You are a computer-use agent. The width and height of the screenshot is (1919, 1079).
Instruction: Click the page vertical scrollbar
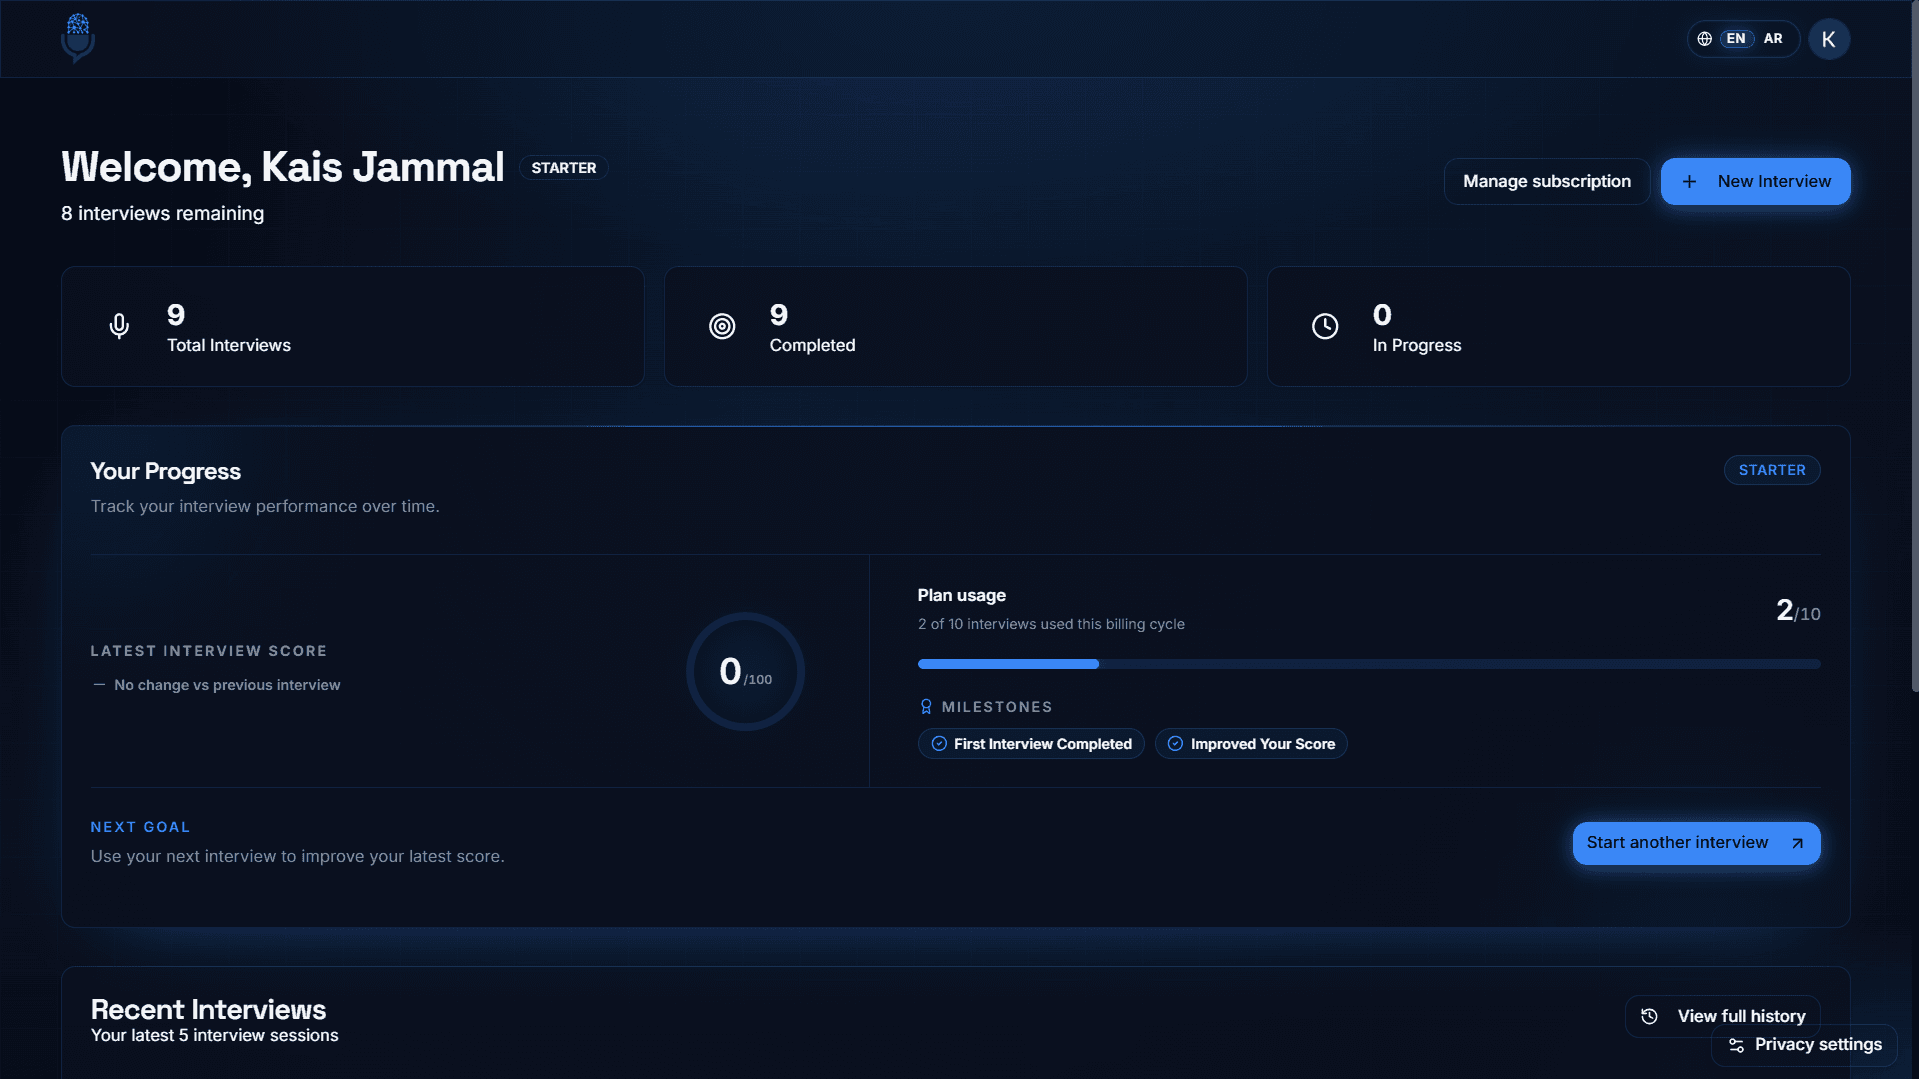1914,345
